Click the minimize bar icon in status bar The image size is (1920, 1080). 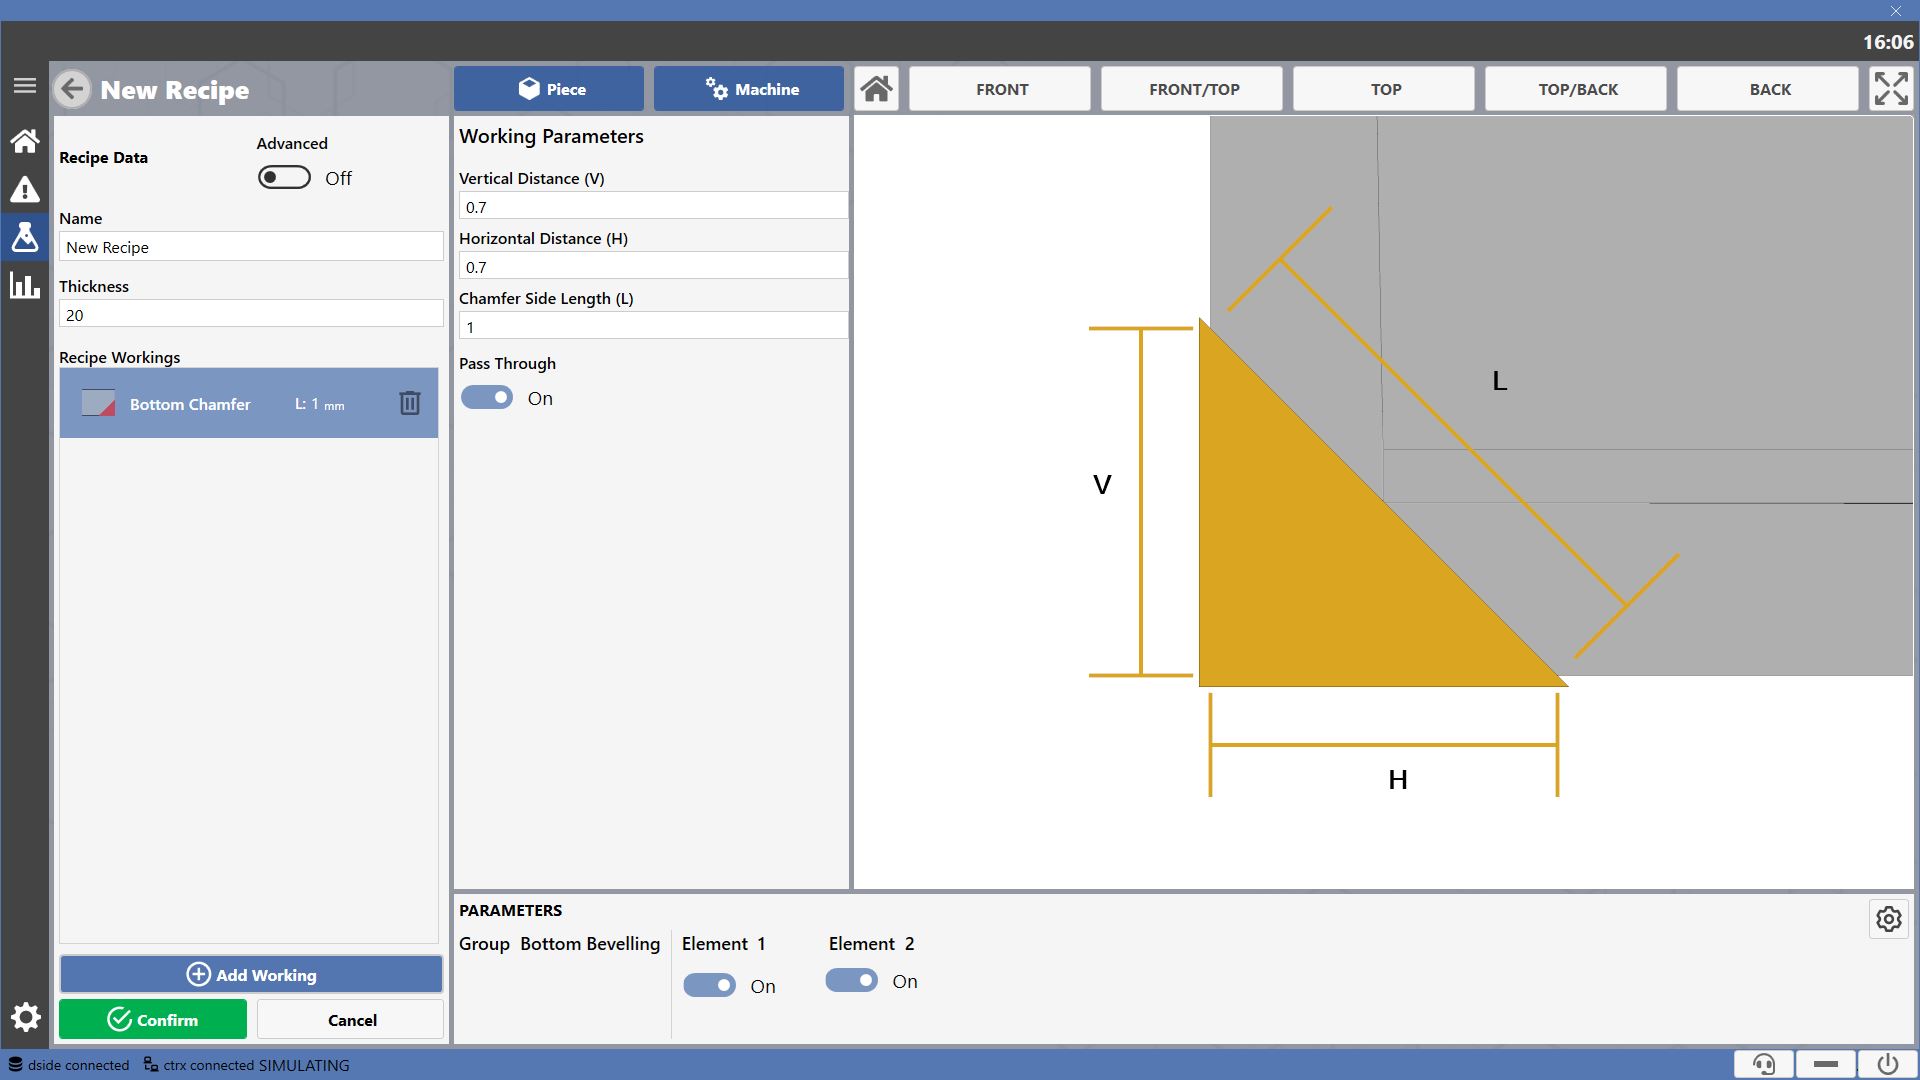point(1826,1064)
